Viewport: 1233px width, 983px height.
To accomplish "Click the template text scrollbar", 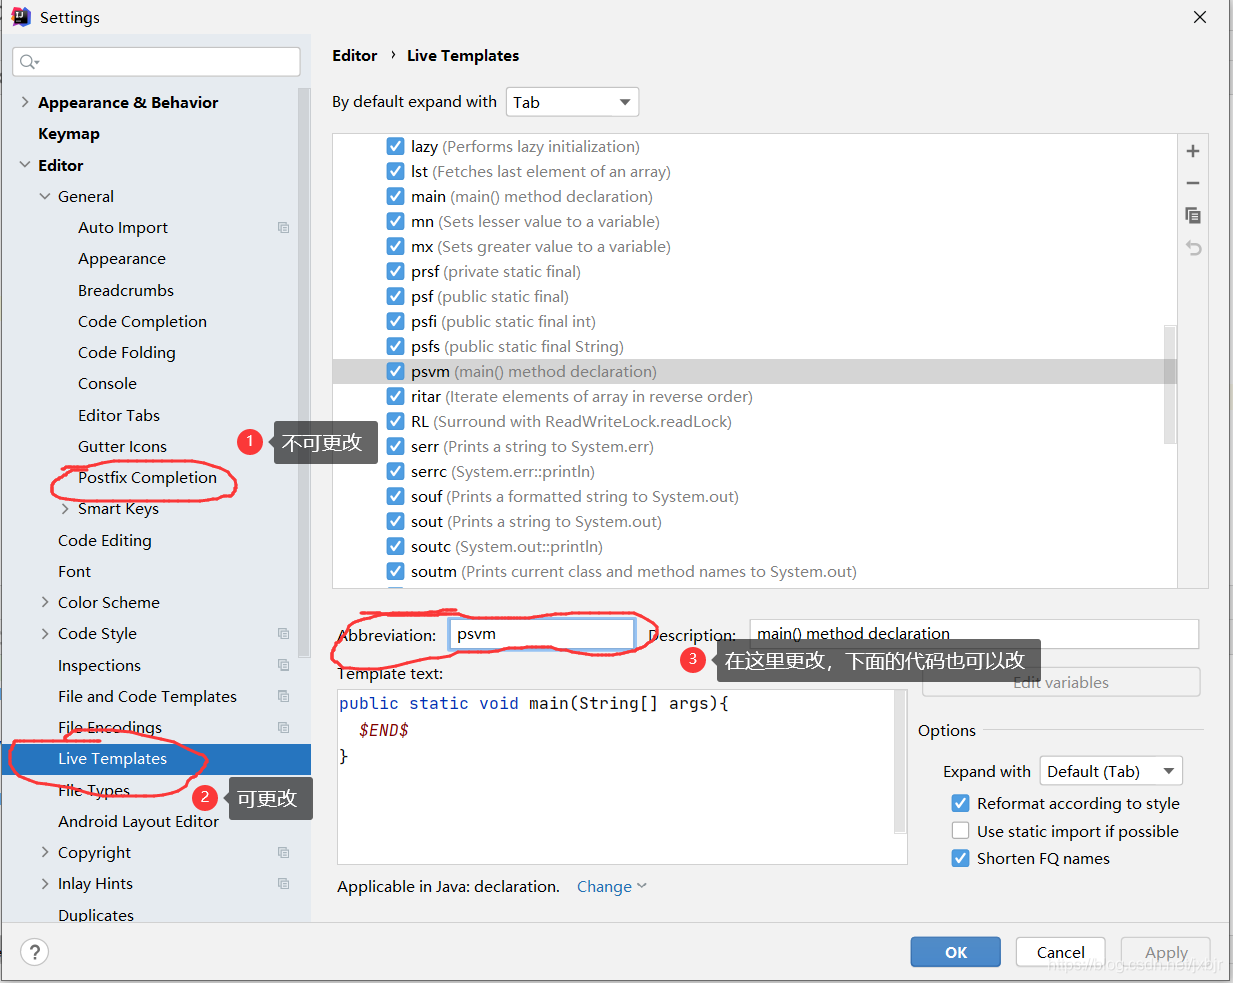I will pos(900,762).
